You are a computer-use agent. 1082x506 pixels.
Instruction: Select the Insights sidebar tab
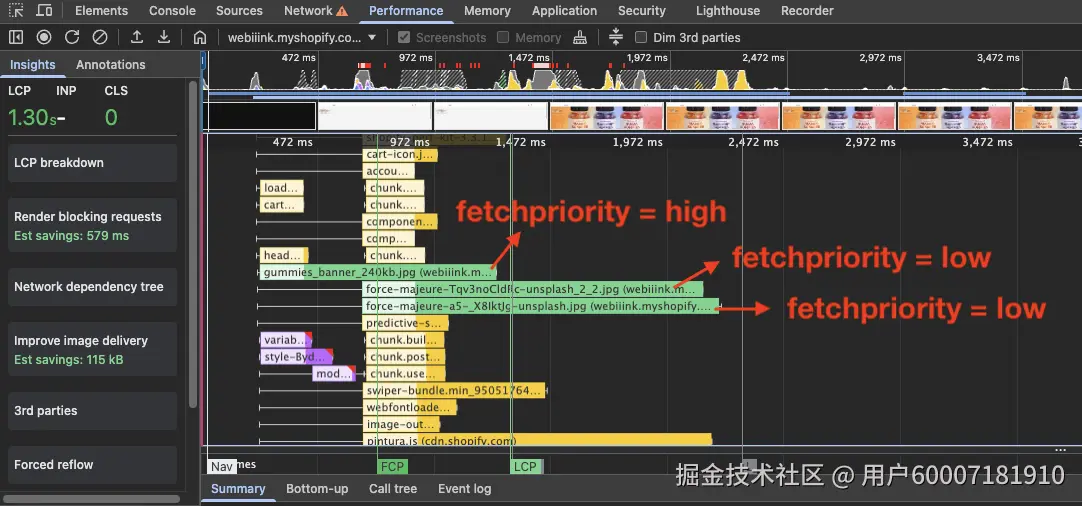[x=32, y=64]
